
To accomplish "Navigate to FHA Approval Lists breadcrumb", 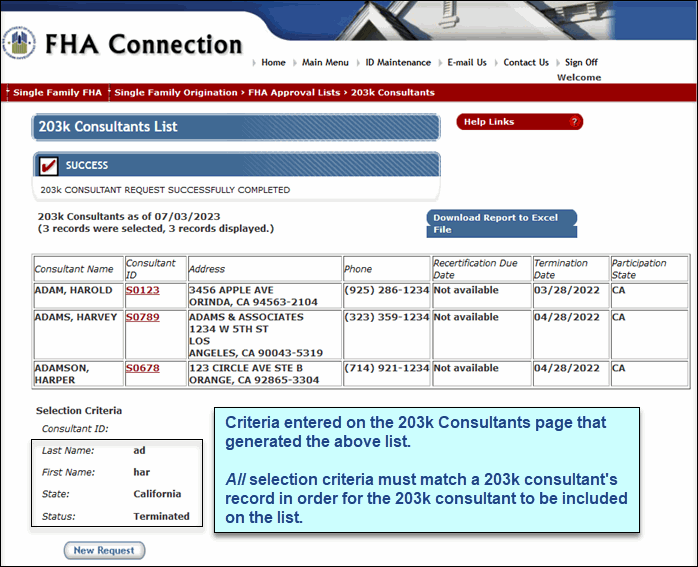I will coord(294,93).
